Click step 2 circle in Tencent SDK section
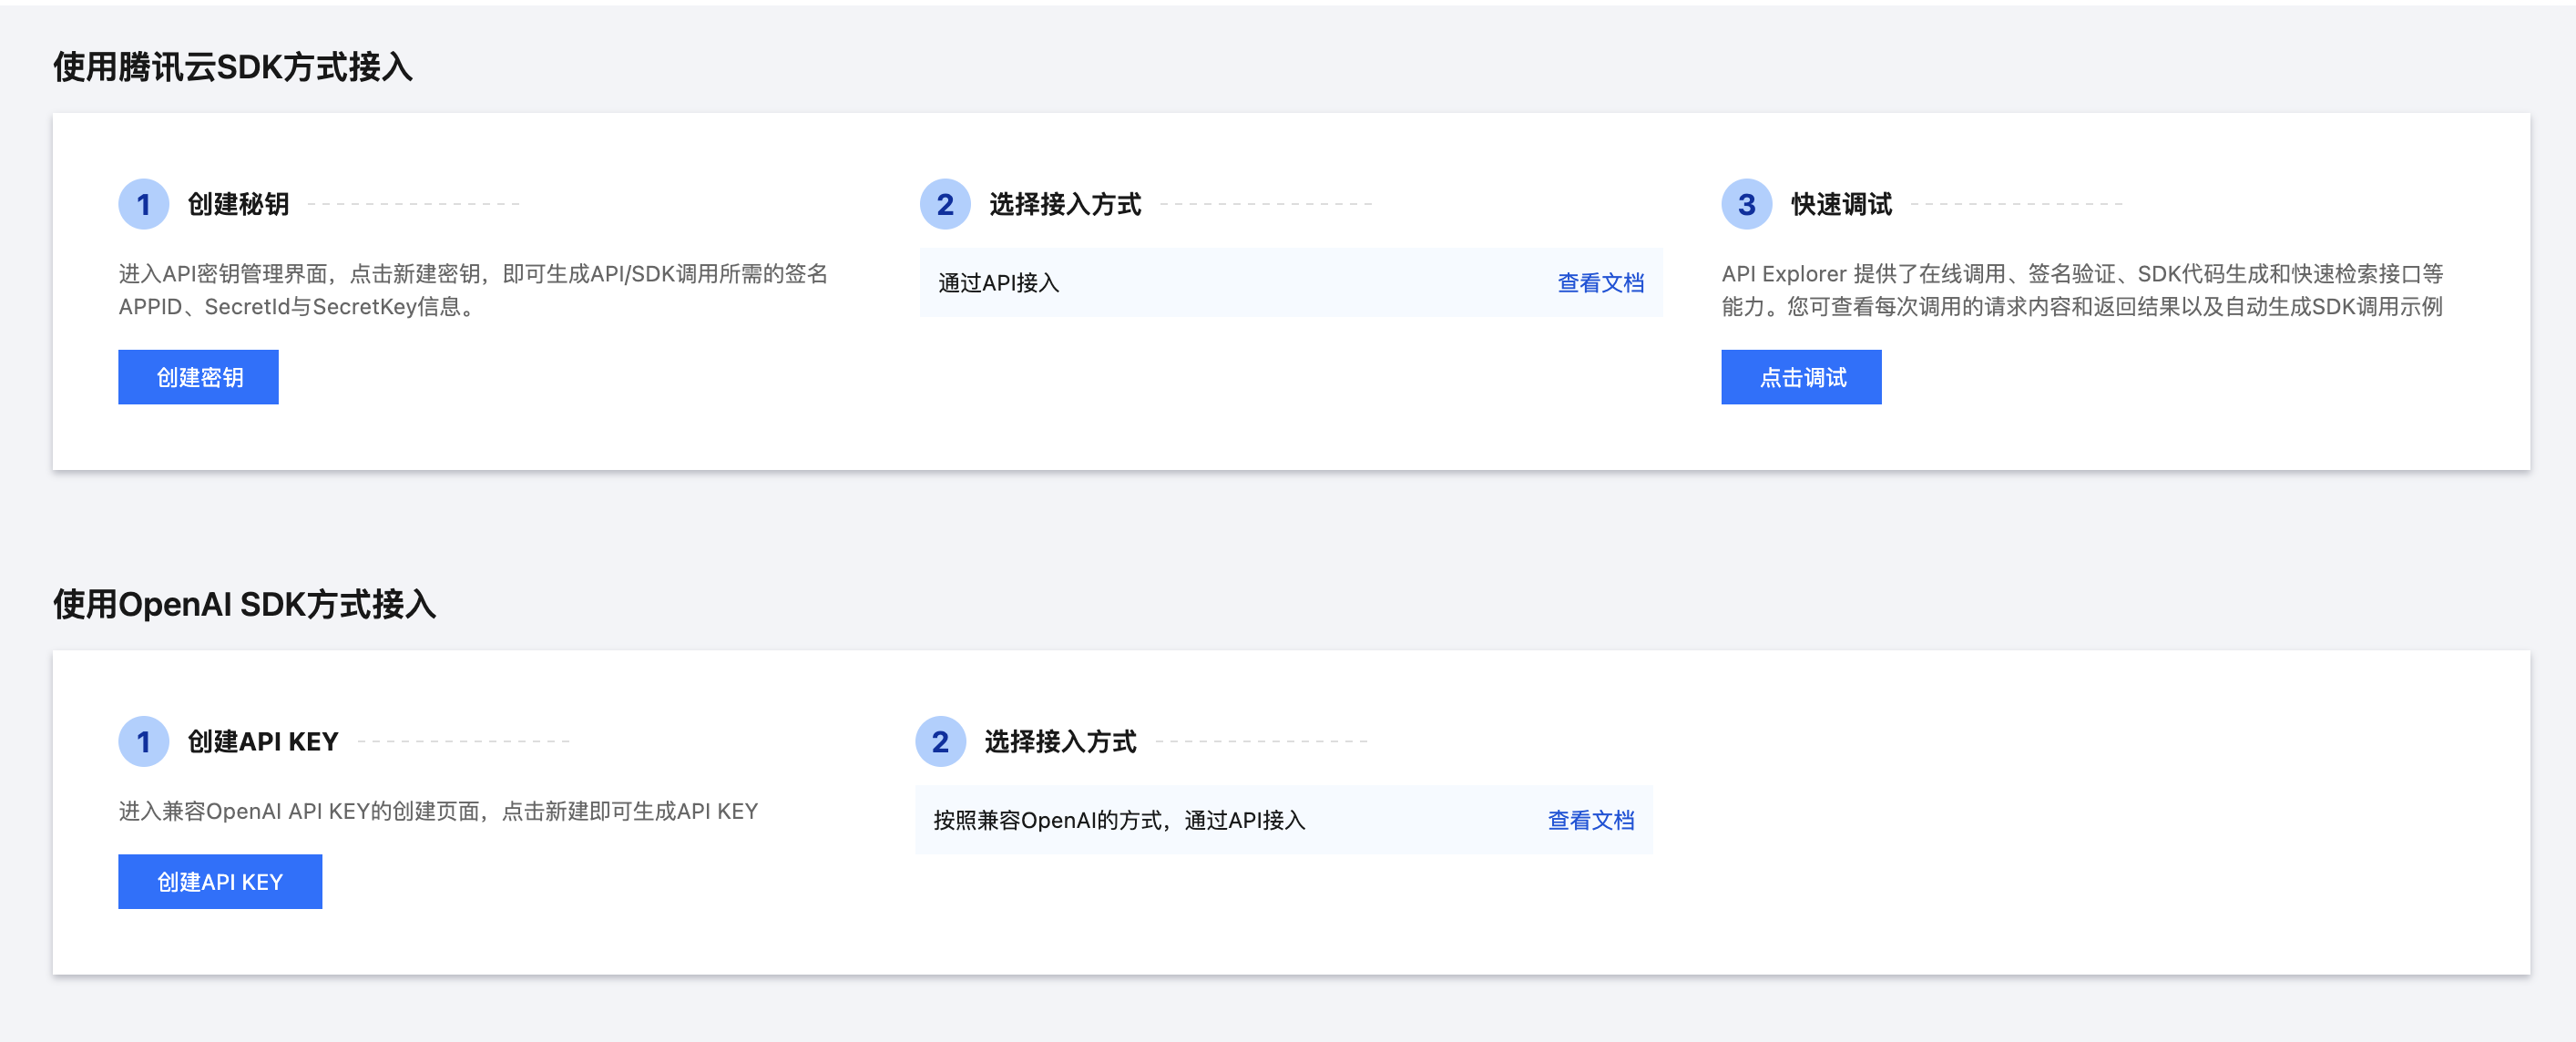This screenshot has height=1042, width=2576. [944, 204]
